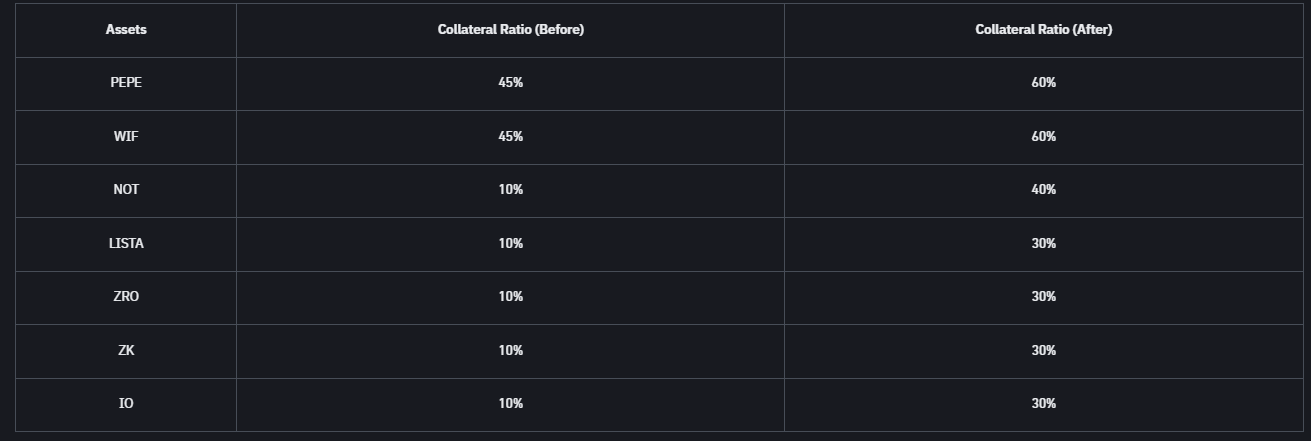
Task: Click NOT's 40% after ratio
Action: pos(1043,190)
